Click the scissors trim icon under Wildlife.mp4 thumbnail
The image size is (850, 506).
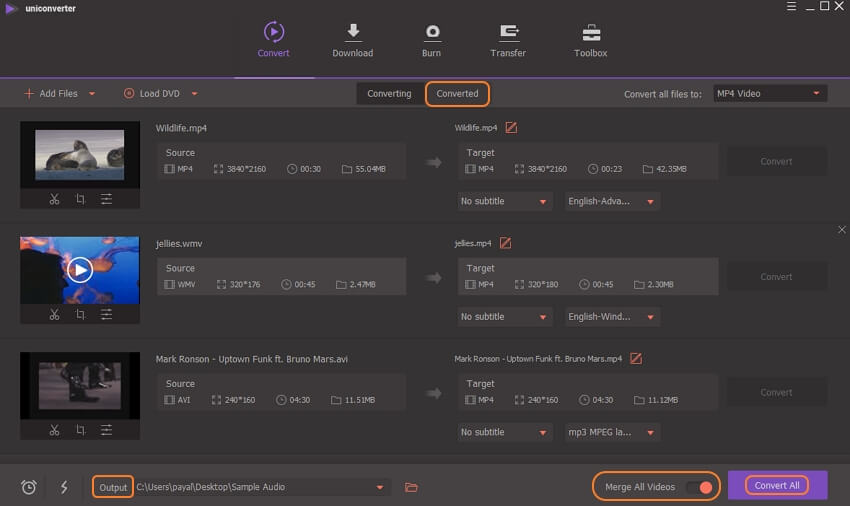pyautogui.click(x=54, y=199)
